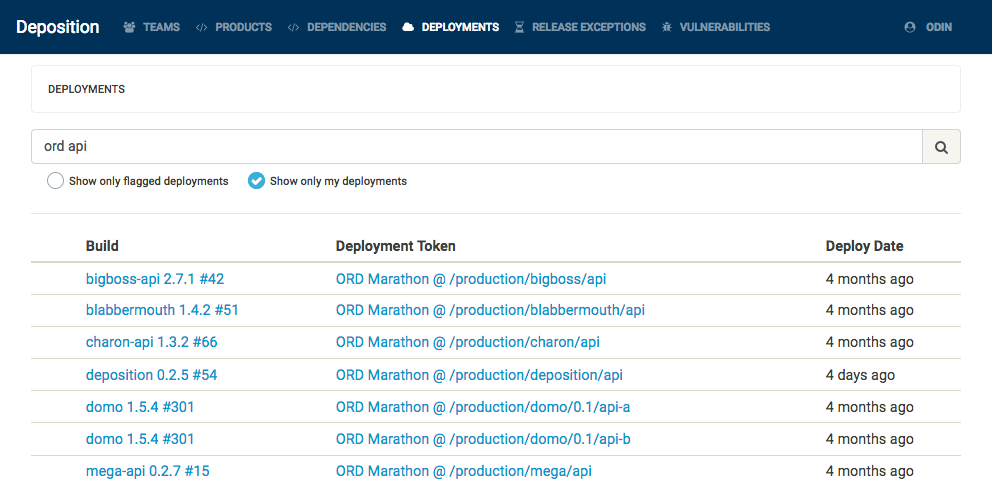Click the Odin user avatar icon

(910, 27)
